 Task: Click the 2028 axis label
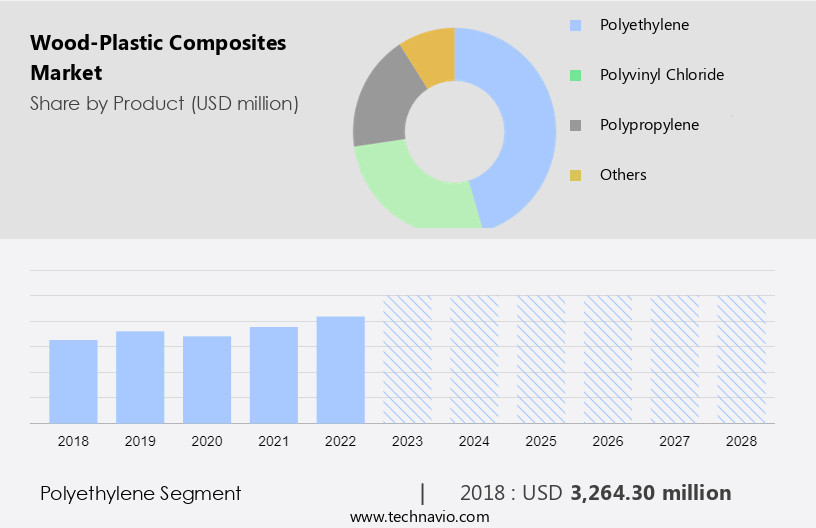pyautogui.click(x=742, y=441)
